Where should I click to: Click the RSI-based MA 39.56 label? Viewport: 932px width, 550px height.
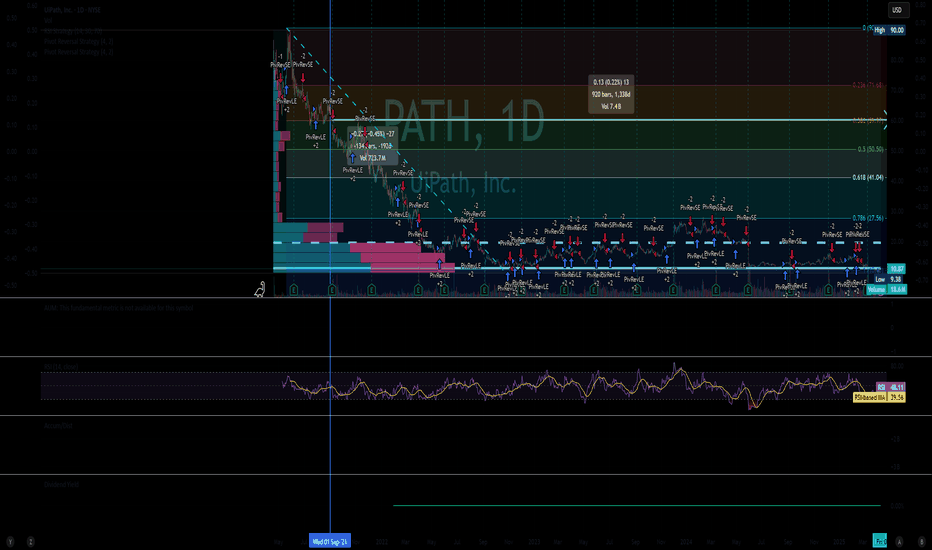click(879, 397)
